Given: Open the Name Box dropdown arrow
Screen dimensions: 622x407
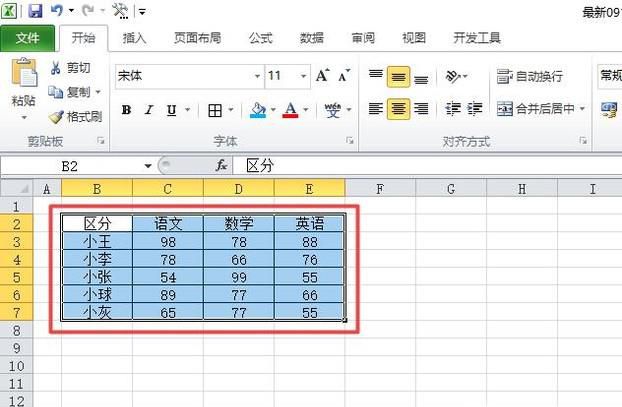Looking at the screenshot, I should pyautogui.click(x=148, y=166).
